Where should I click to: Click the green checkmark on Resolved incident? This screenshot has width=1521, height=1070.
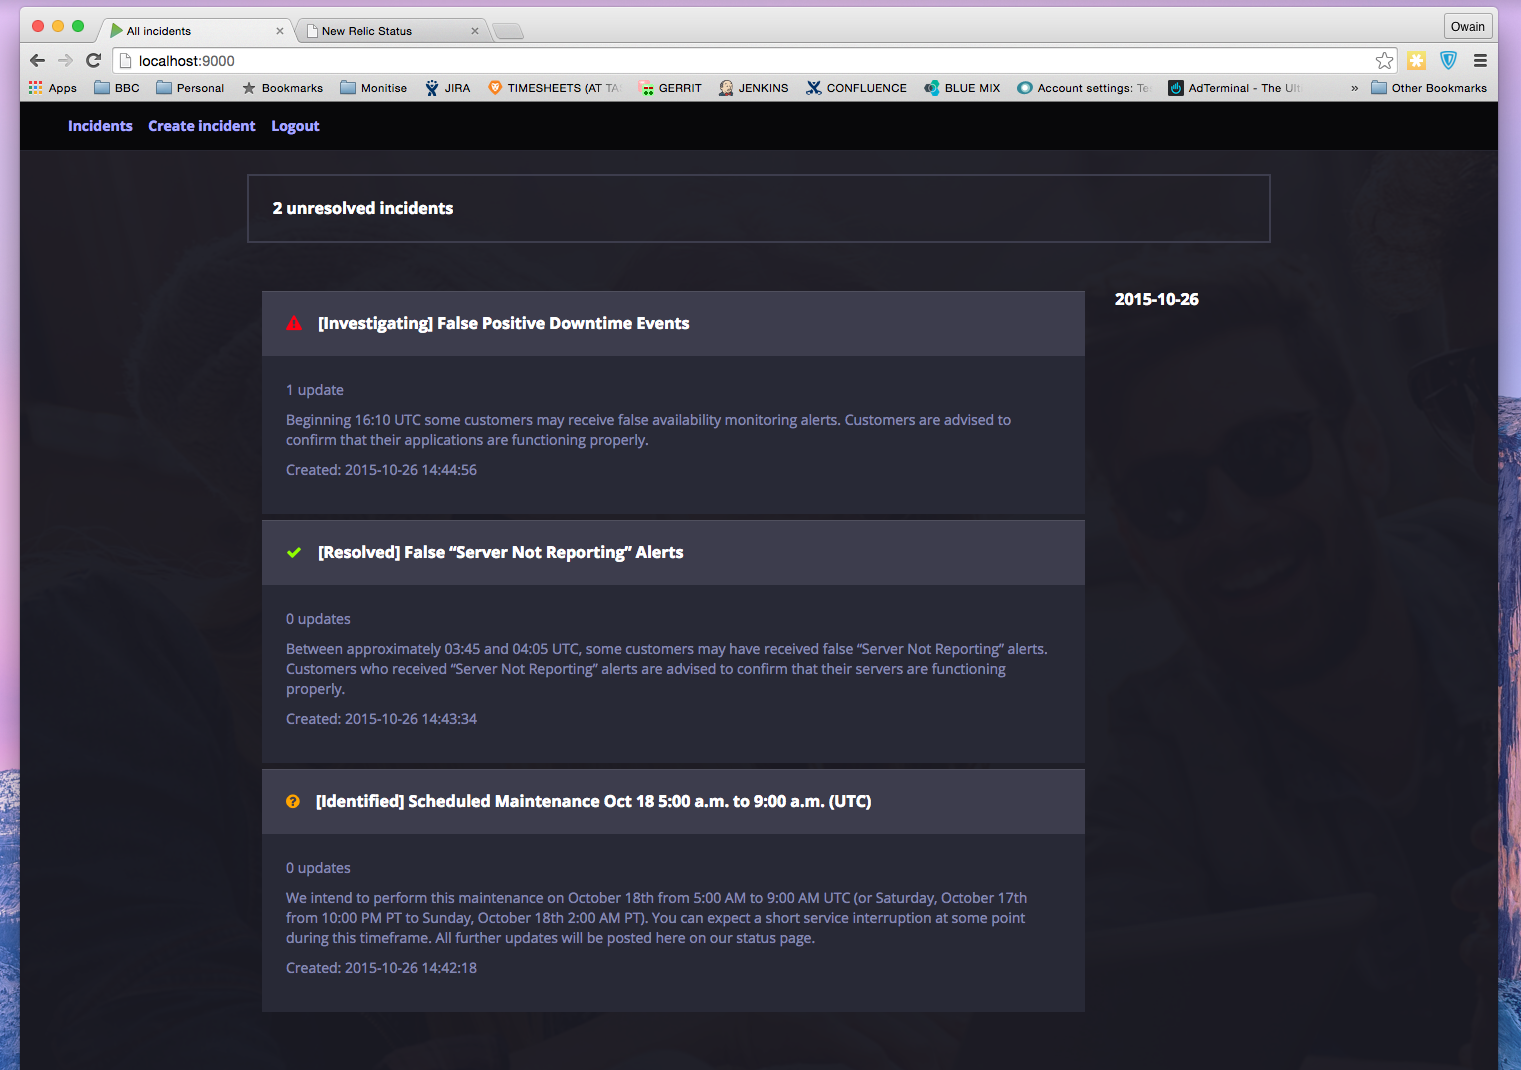[x=294, y=552]
